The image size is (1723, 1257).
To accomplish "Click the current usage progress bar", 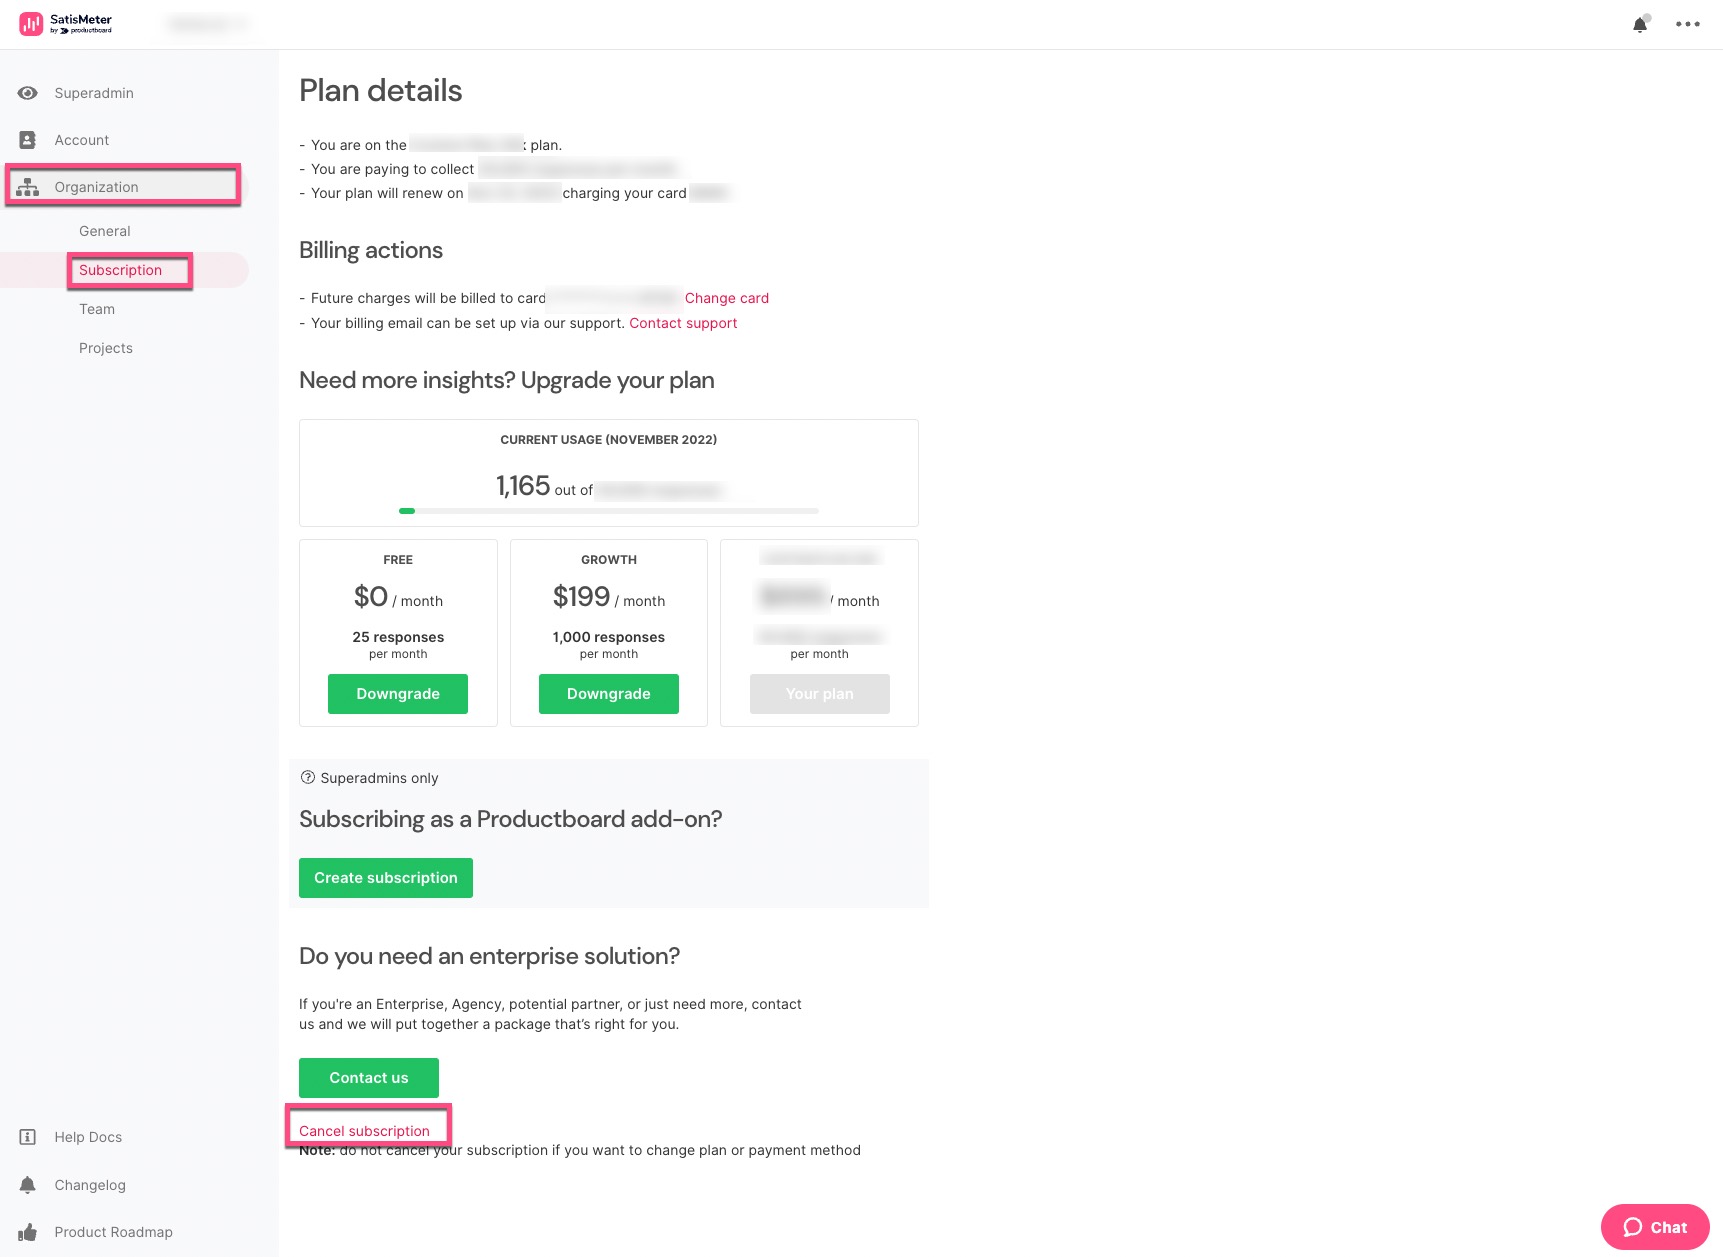I will coord(609,511).
